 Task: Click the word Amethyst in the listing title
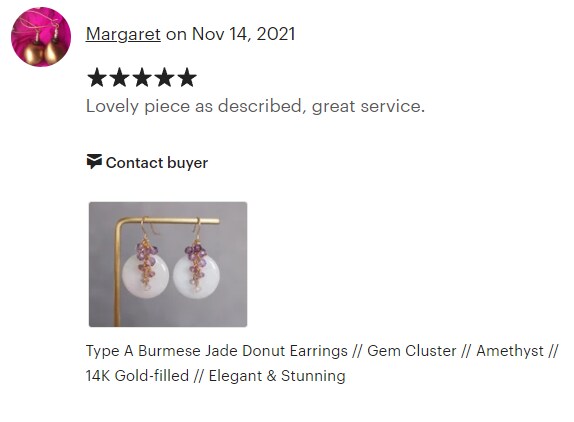coord(510,351)
